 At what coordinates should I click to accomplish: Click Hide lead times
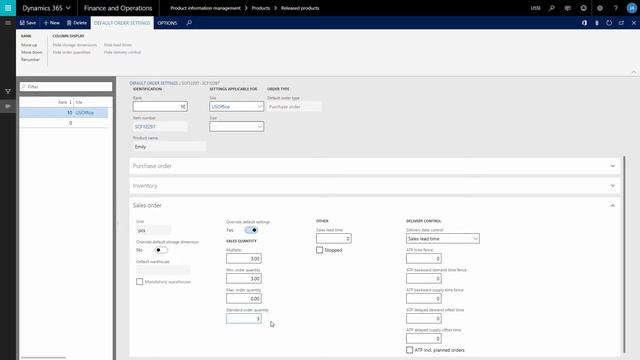pos(118,45)
